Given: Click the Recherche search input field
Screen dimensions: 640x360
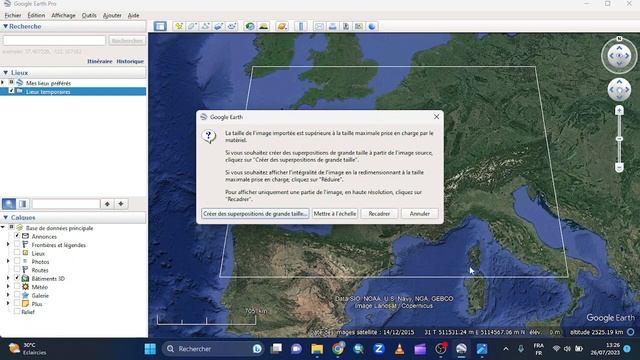Looking at the screenshot, I should [x=55, y=40].
